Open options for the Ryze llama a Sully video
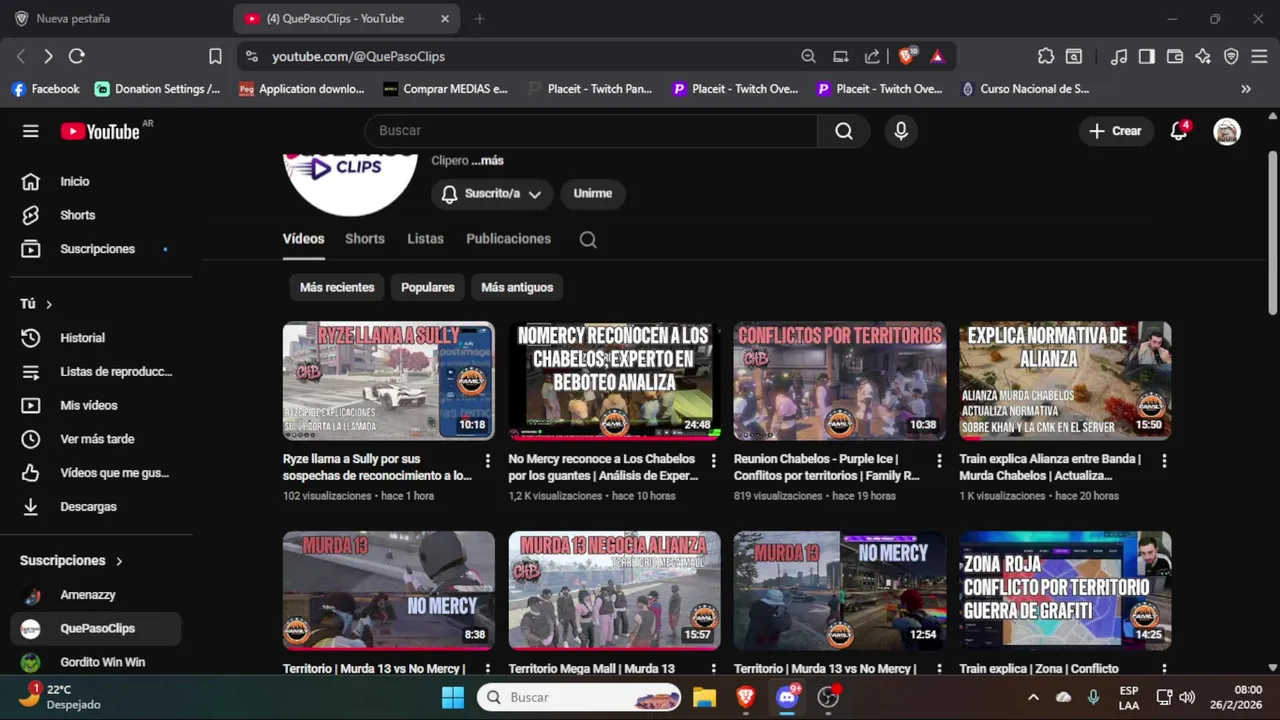Viewport: 1280px width, 720px height. pos(488,461)
